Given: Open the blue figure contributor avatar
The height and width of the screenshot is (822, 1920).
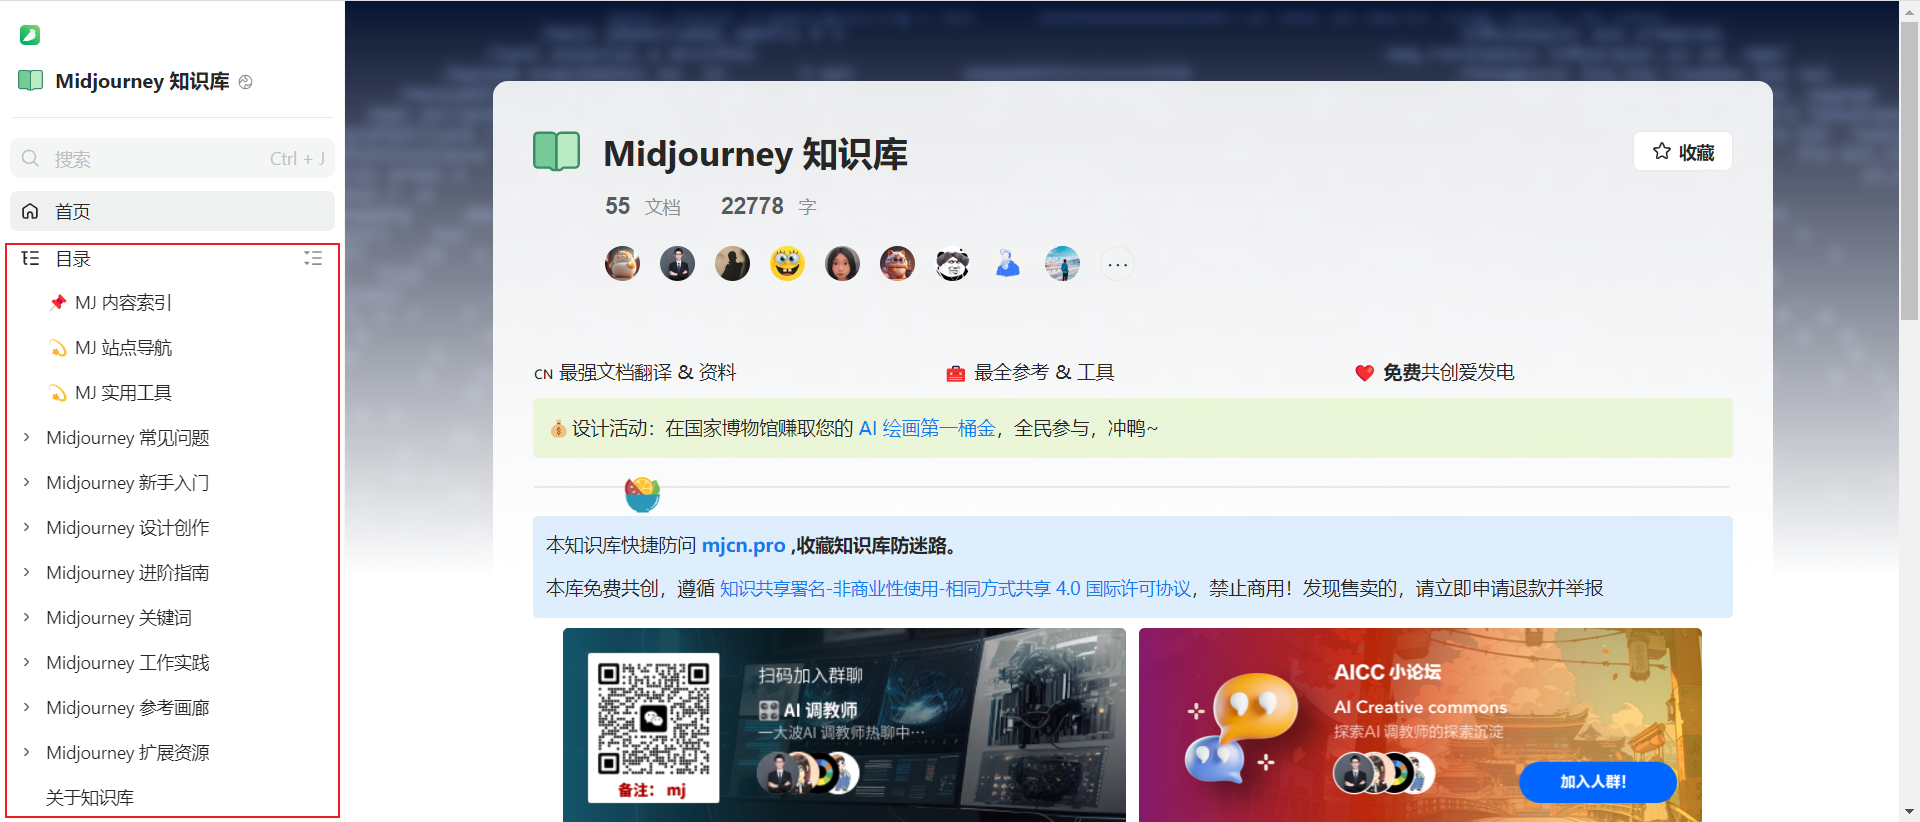Looking at the screenshot, I should pyautogui.click(x=1007, y=264).
